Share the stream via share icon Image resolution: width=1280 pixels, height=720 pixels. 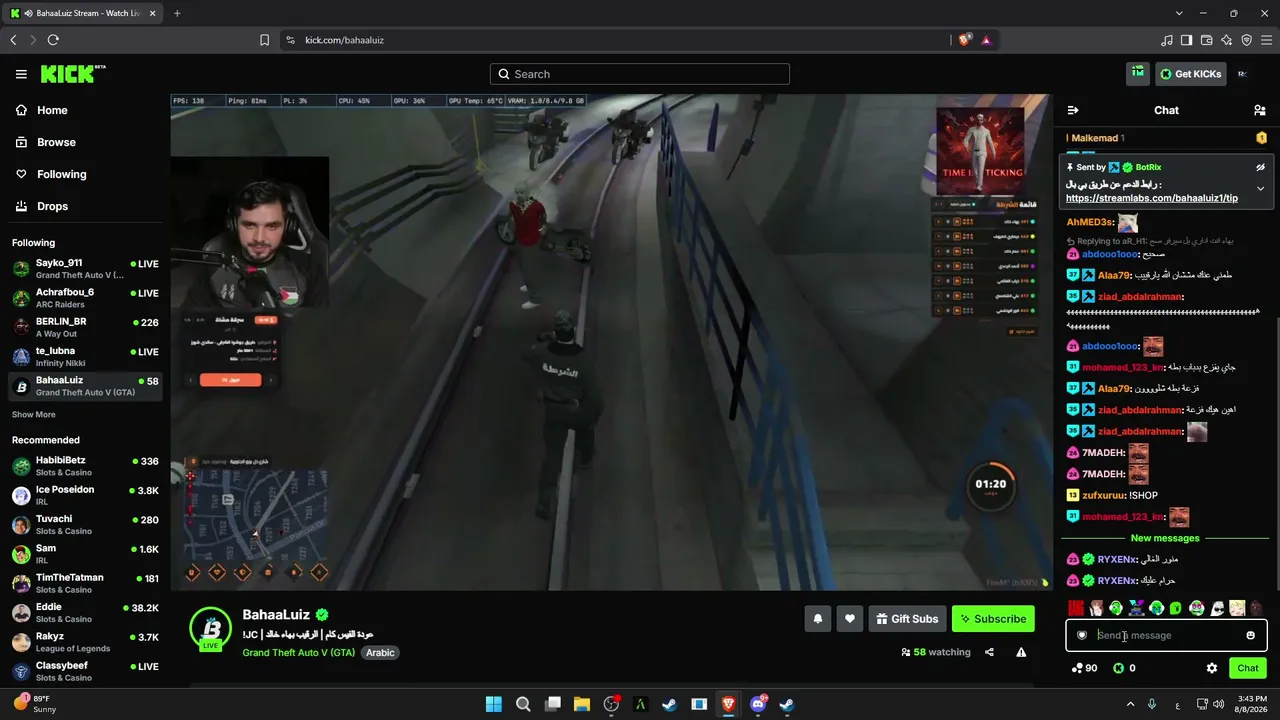989,652
